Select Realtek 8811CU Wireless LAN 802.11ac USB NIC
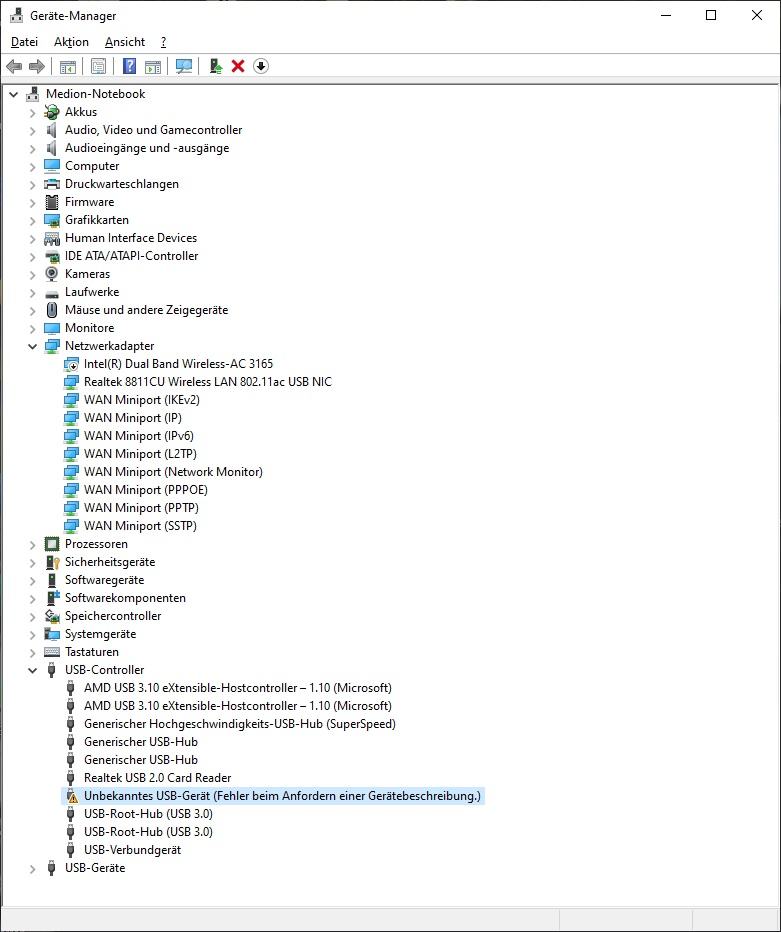781x932 pixels. point(208,382)
